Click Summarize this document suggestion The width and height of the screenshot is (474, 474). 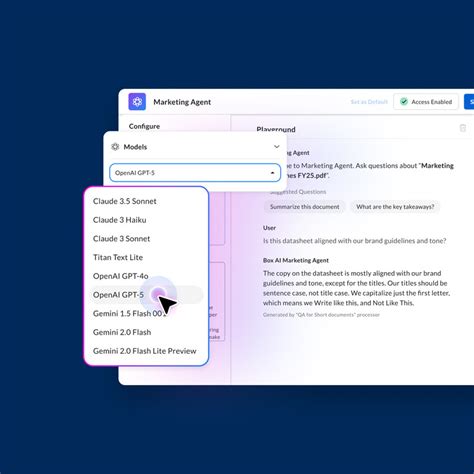pos(305,207)
